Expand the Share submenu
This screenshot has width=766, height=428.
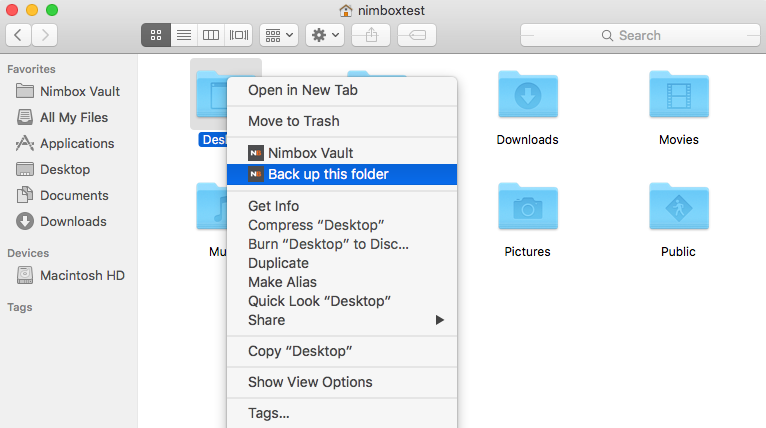pos(342,321)
